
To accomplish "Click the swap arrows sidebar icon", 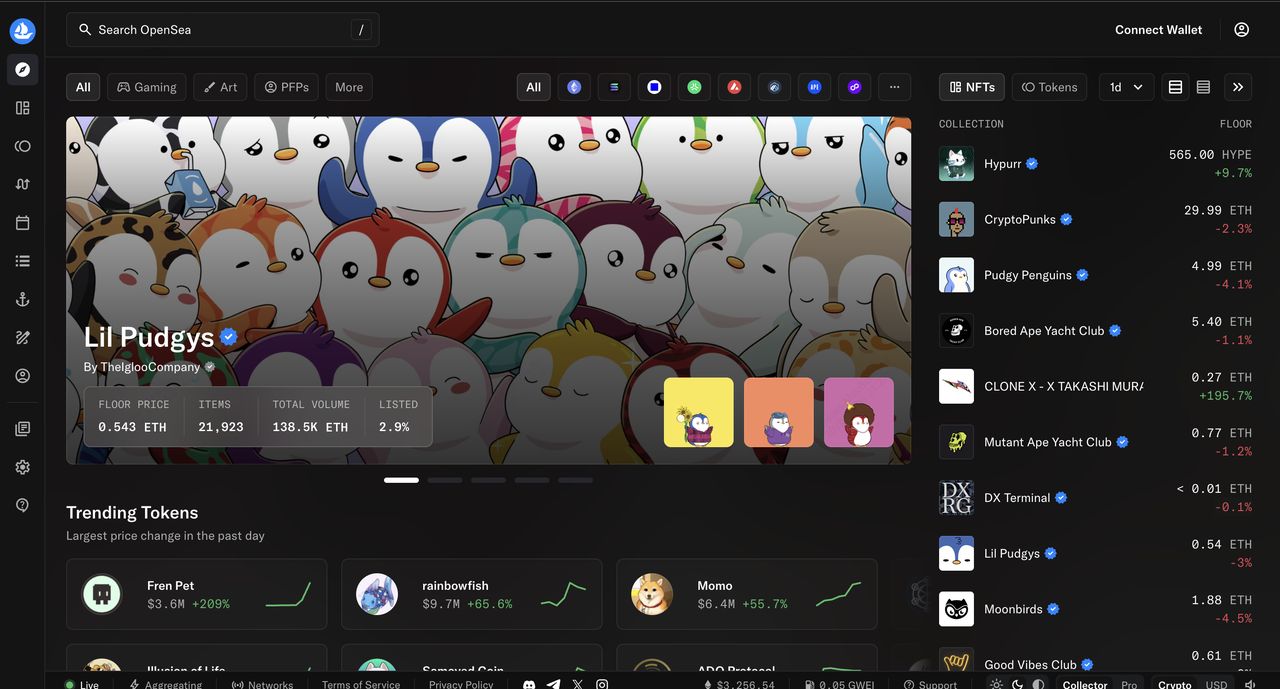I will (22, 184).
